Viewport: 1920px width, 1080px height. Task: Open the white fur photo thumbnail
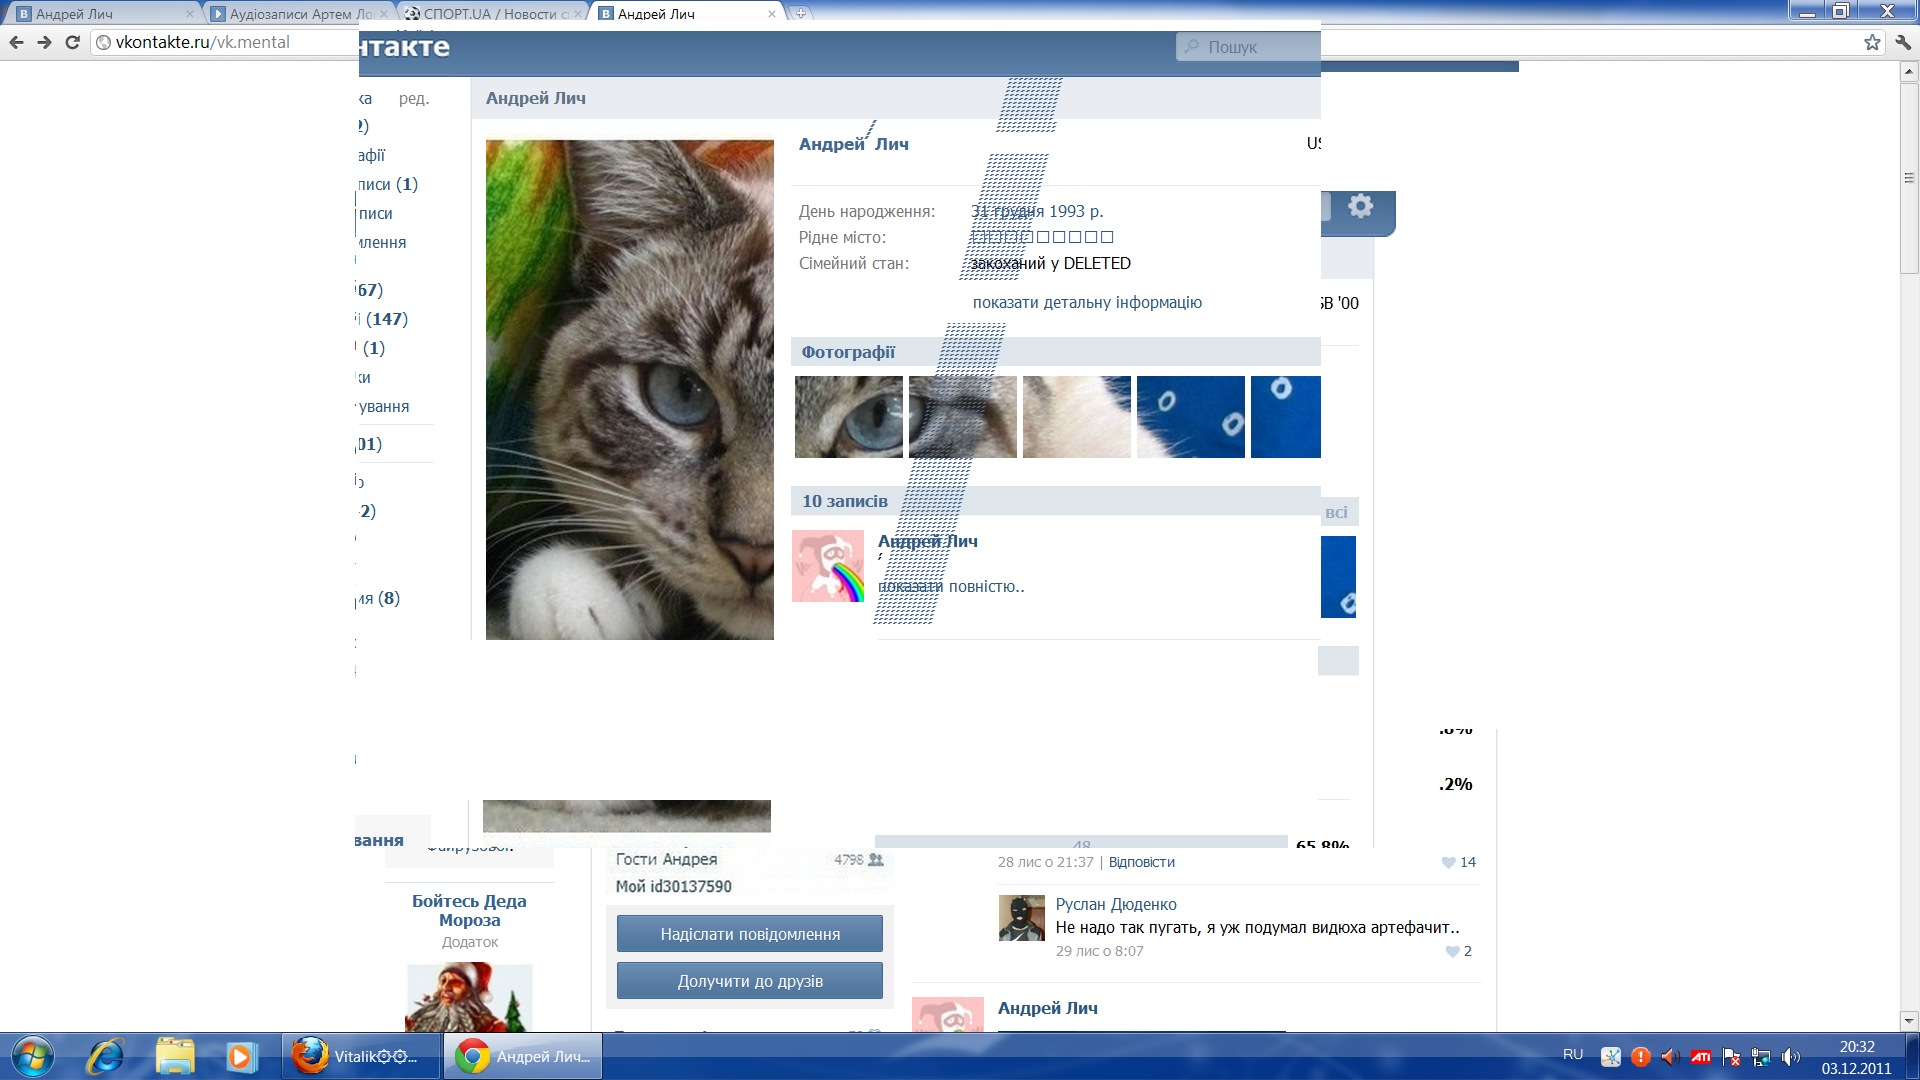[1077, 417]
